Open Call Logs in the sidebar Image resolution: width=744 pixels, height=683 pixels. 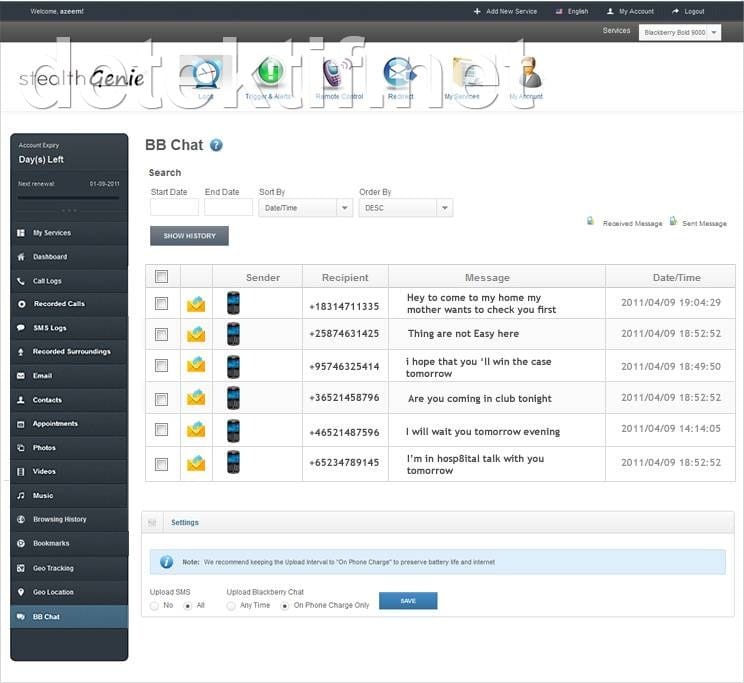[x=47, y=281]
